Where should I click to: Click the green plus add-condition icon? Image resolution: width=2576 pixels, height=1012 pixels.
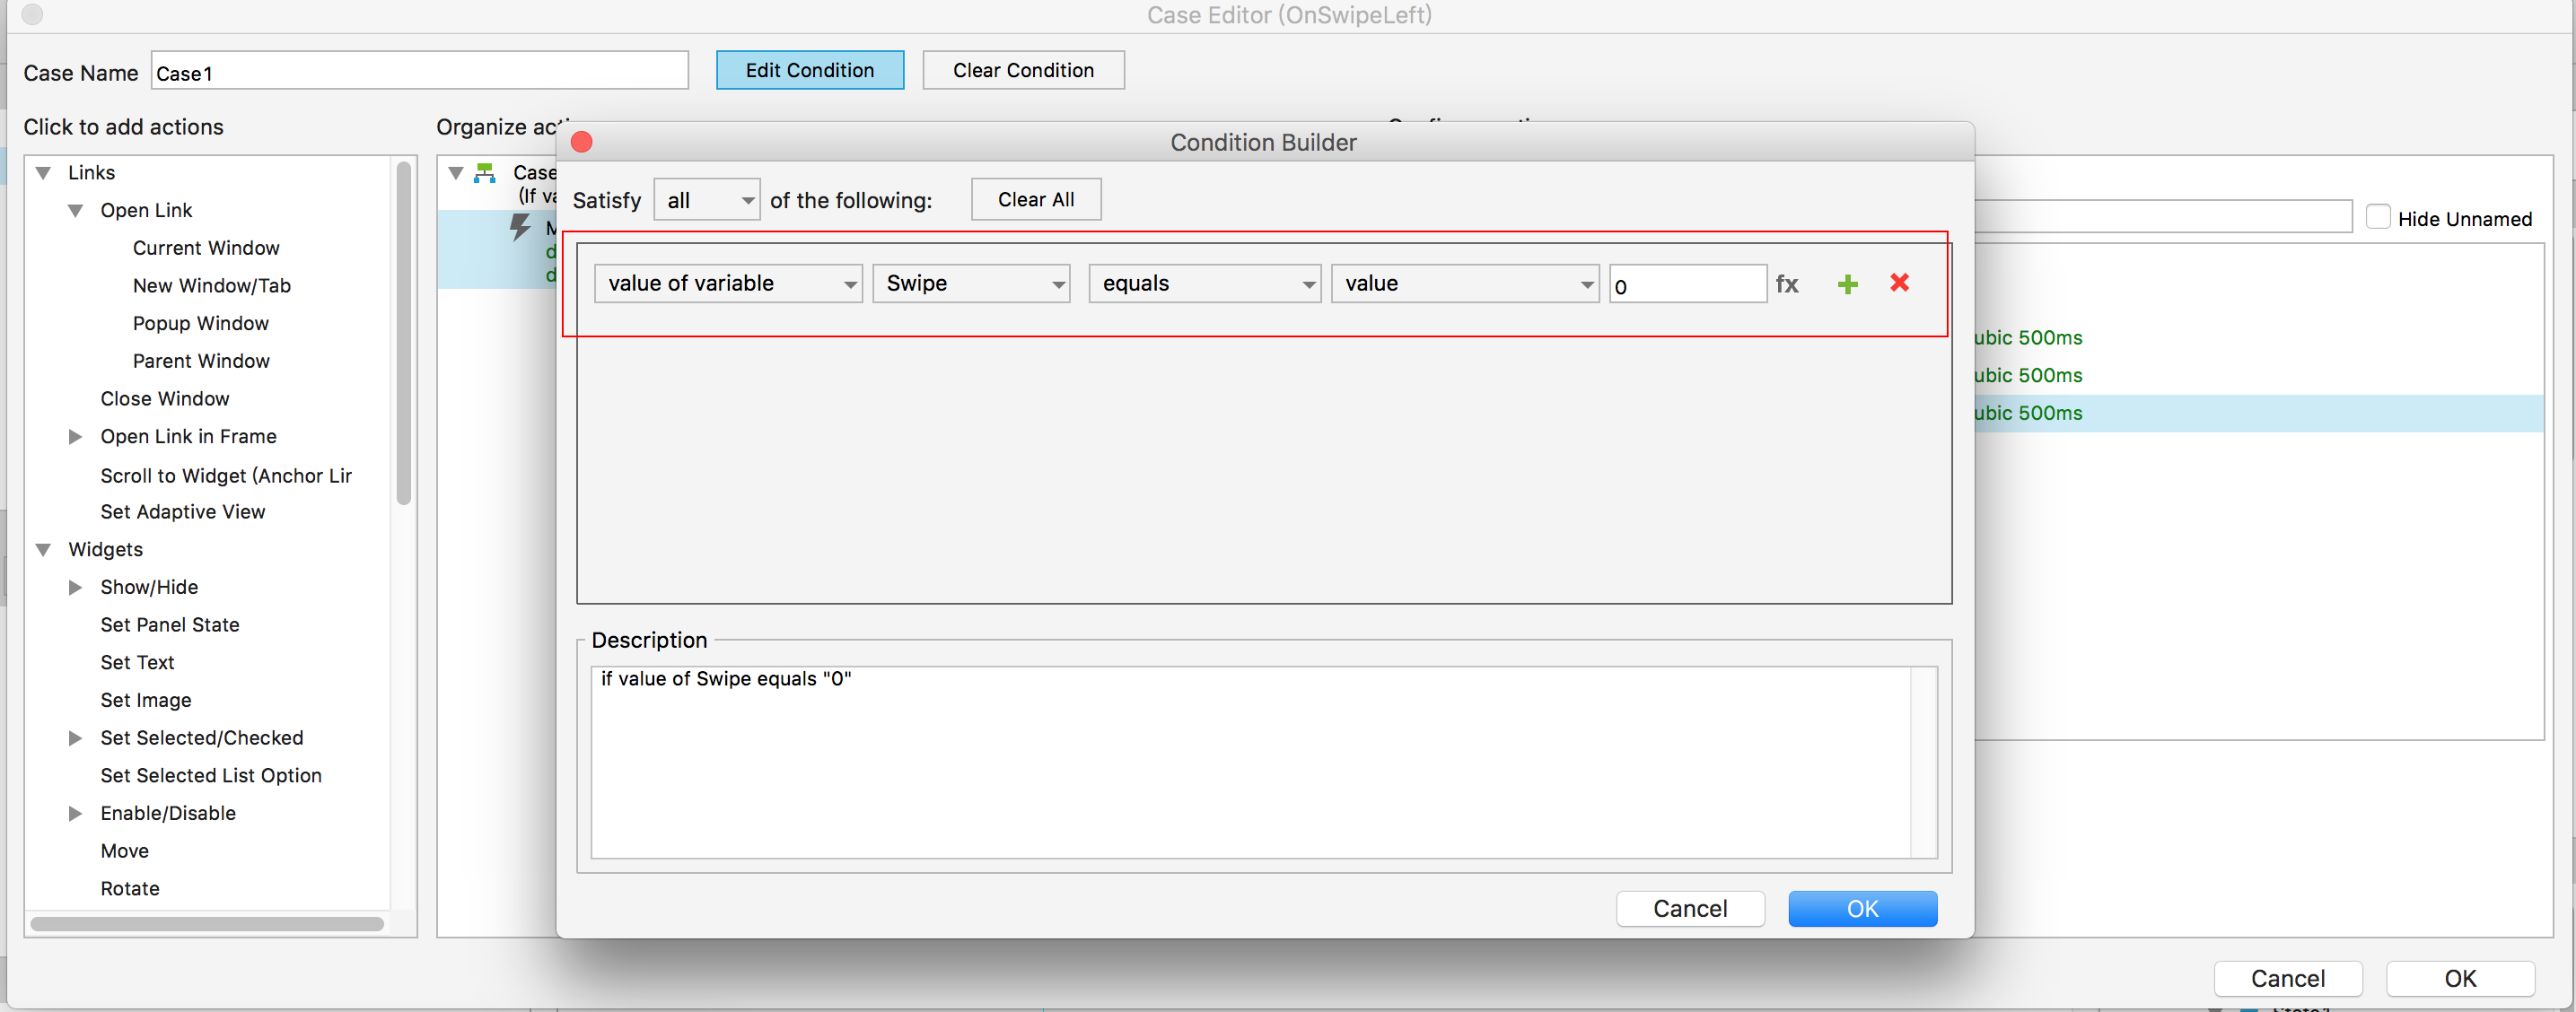tap(1846, 285)
